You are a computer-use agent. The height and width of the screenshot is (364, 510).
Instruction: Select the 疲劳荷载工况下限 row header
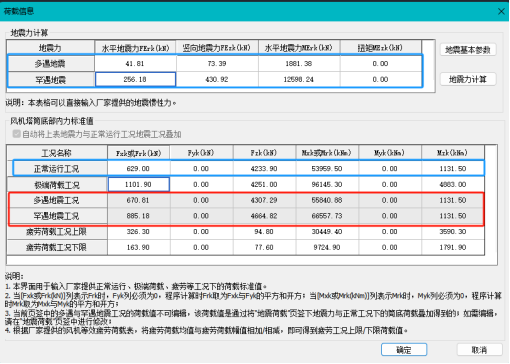tap(57, 247)
